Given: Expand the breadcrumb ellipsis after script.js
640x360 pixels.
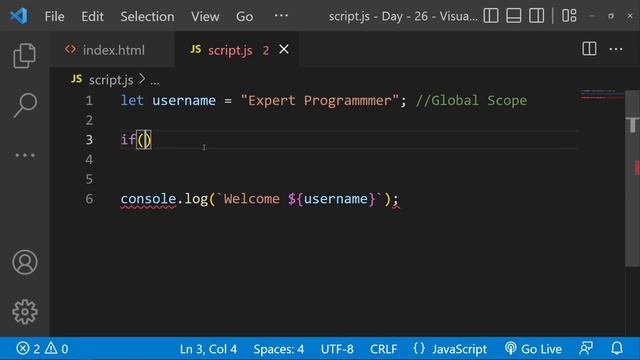Looking at the screenshot, I should pyautogui.click(x=155, y=81).
